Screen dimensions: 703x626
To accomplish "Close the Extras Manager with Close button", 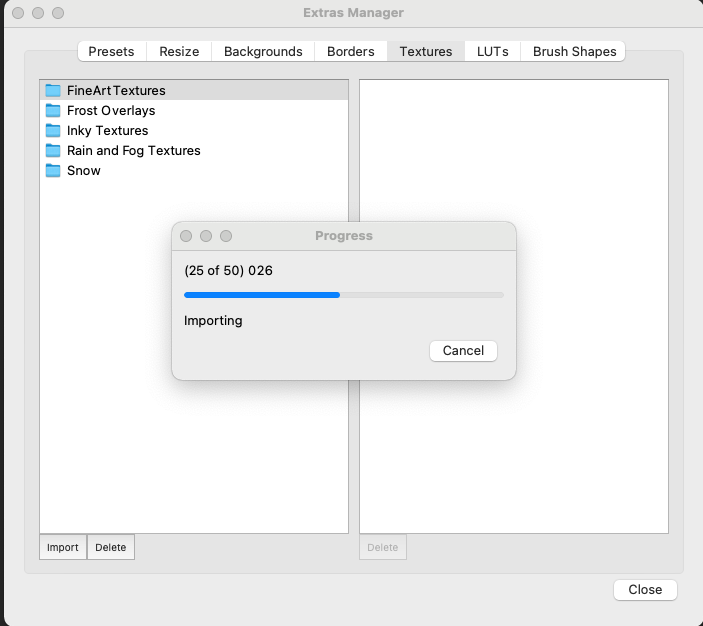I will click(645, 589).
